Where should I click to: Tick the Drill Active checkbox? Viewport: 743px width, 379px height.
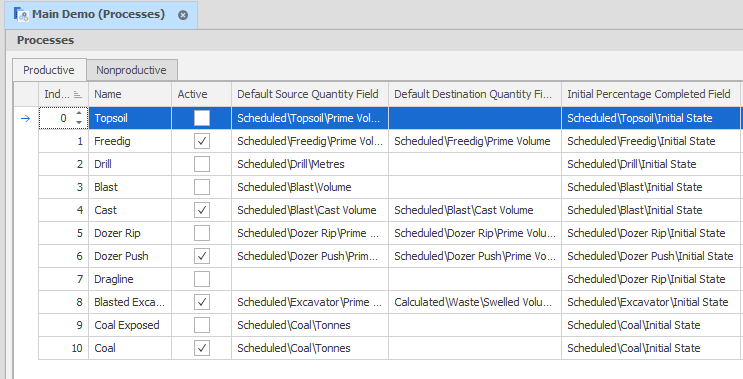tap(202, 164)
